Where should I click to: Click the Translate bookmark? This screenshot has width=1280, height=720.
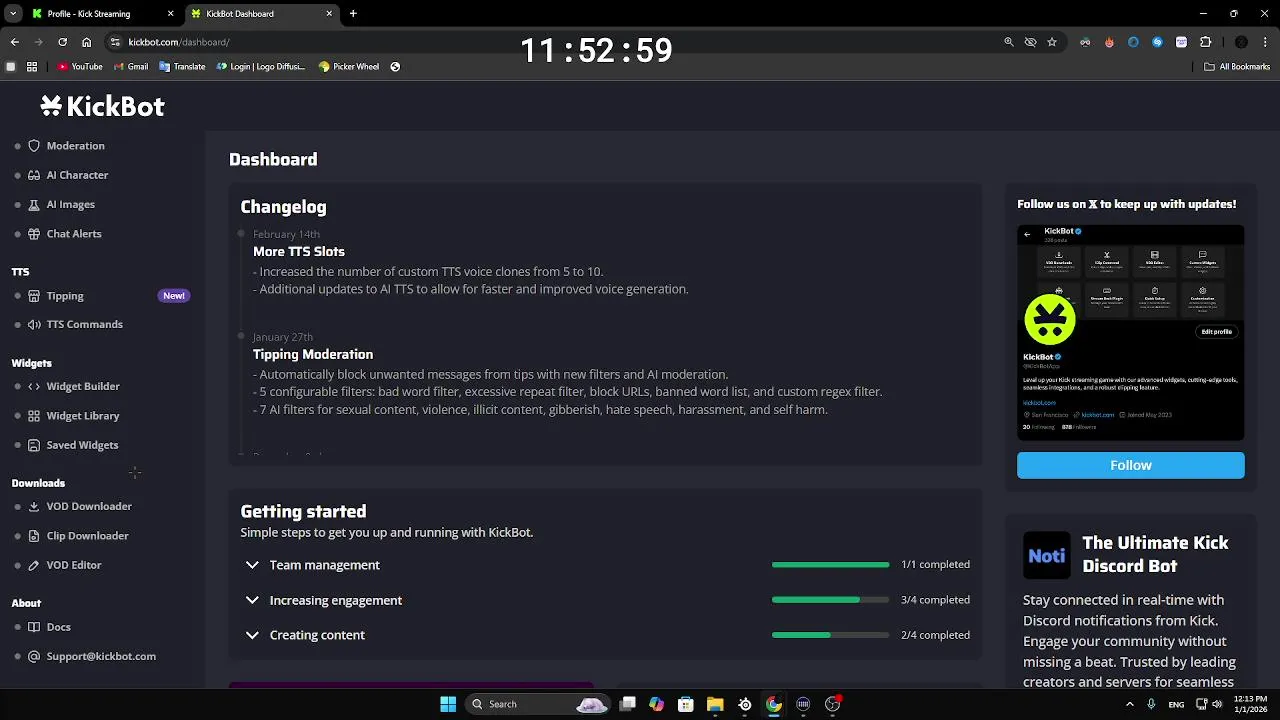click(182, 67)
